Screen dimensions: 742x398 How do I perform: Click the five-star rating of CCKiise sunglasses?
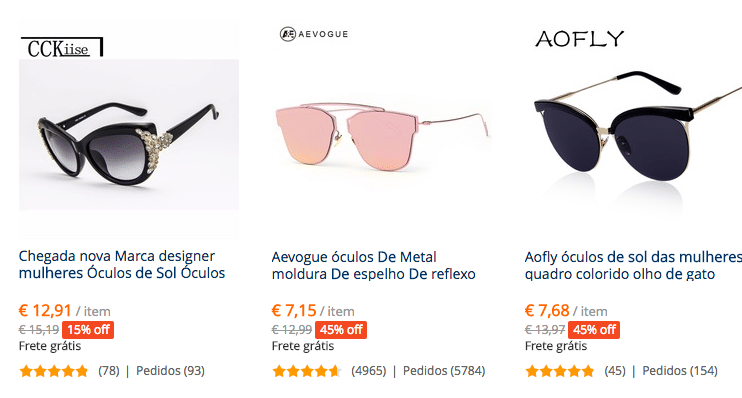[x=54, y=371]
